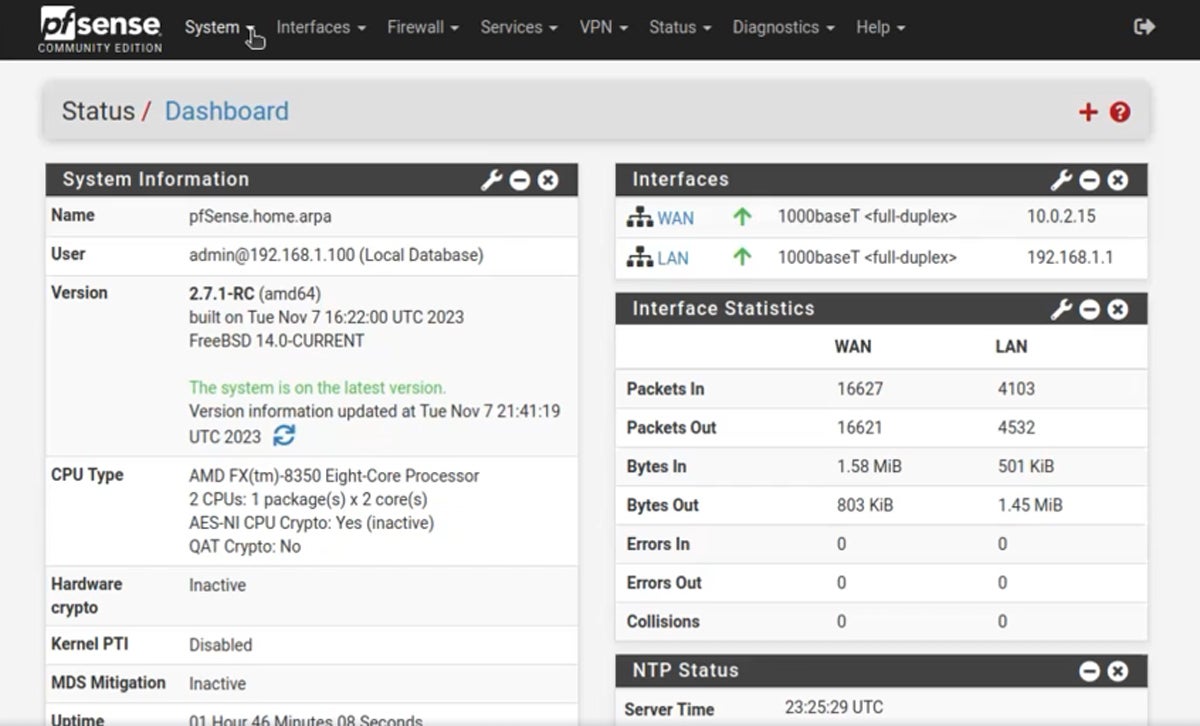Open the red help question mark icon
This screenshot has height=726, width=1200.
point(1120,112)
